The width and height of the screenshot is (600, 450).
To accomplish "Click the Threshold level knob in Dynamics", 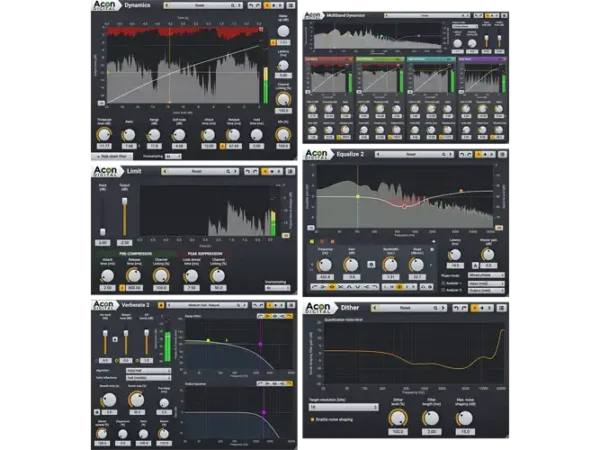I will pos(103,135).
